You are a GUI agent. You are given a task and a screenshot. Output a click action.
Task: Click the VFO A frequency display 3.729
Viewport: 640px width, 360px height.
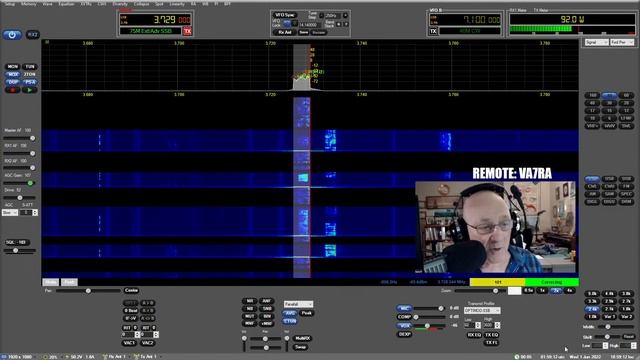155,19
